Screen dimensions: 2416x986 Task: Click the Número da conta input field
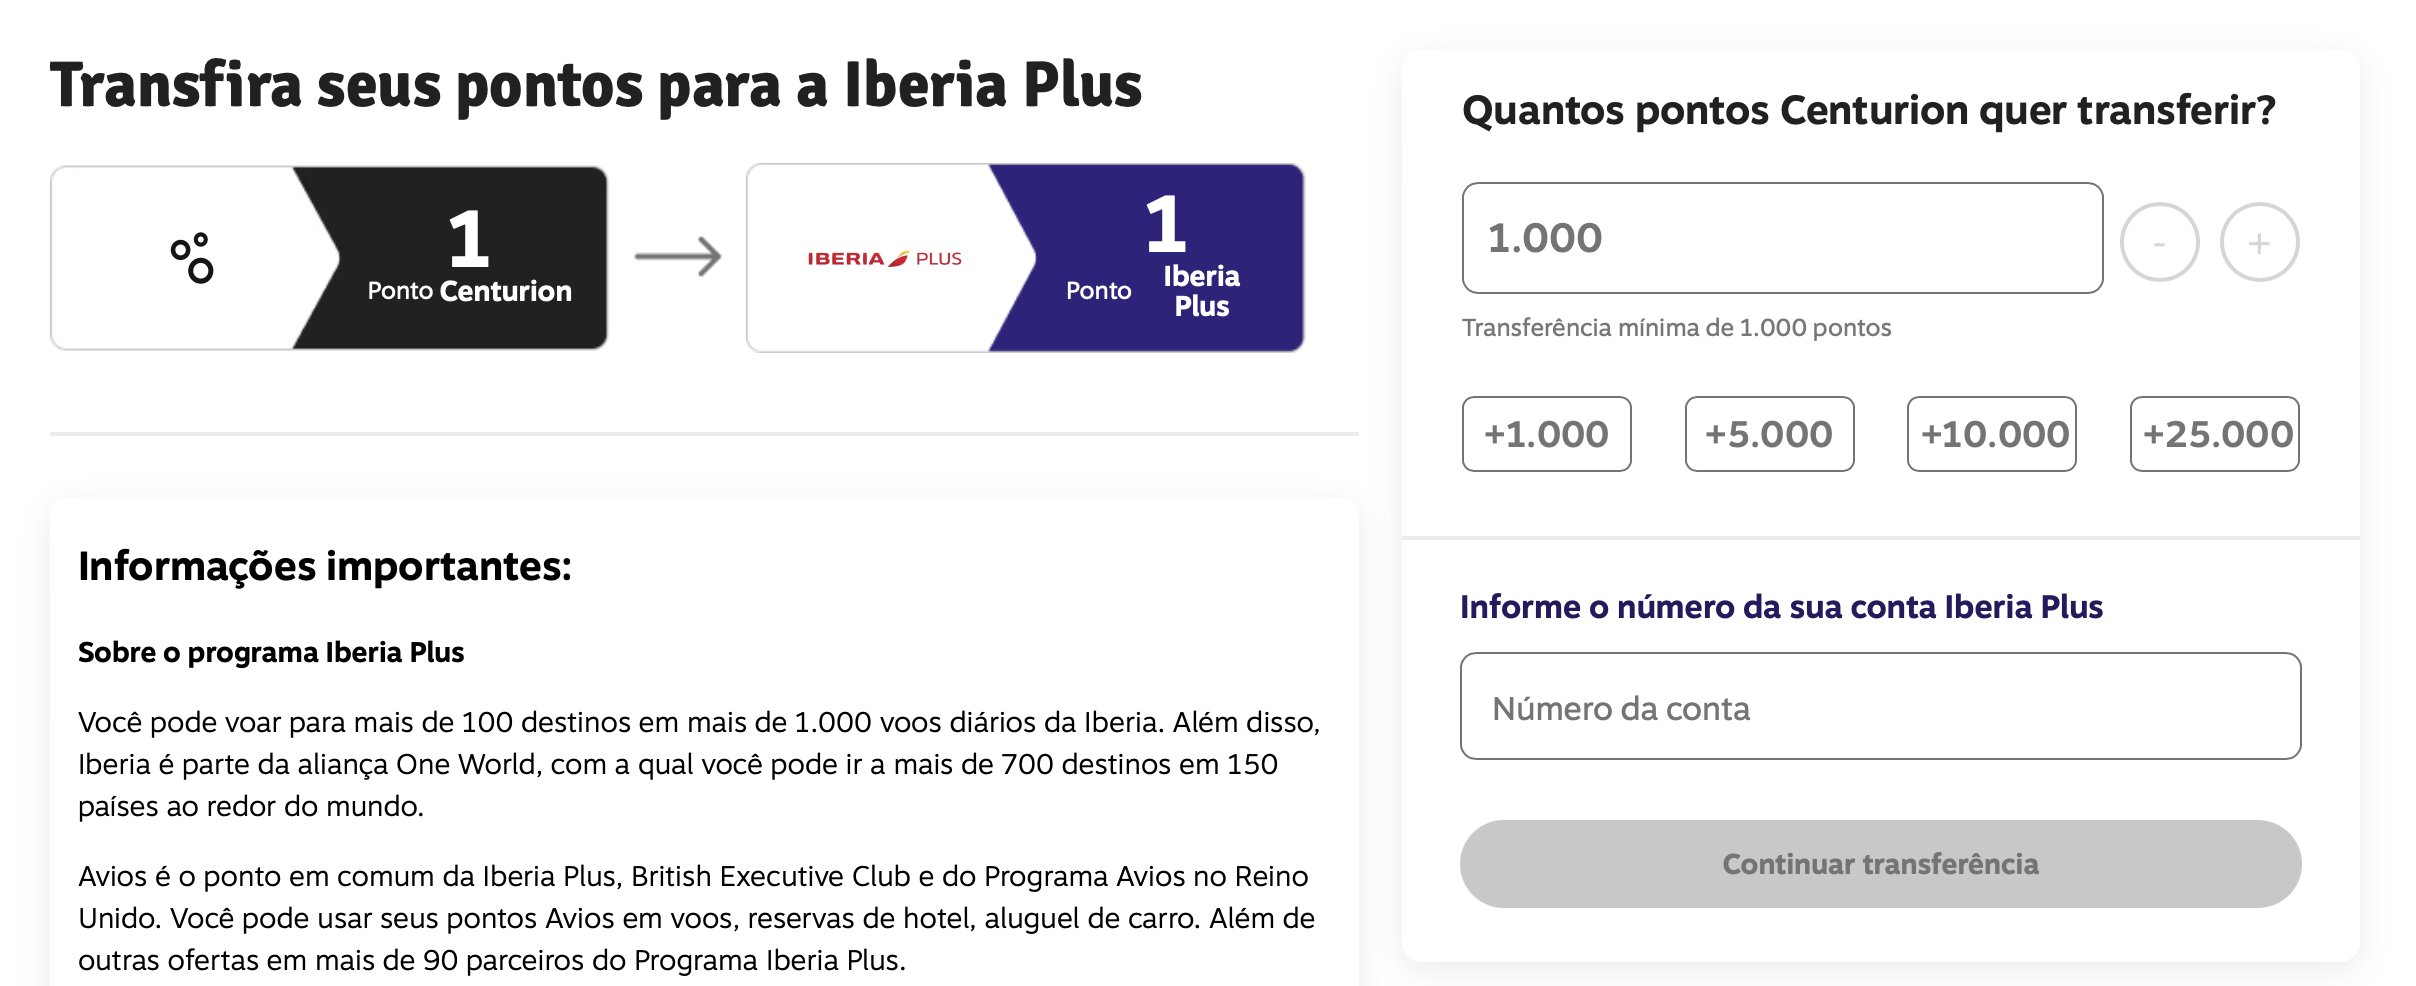point(1880,706)
